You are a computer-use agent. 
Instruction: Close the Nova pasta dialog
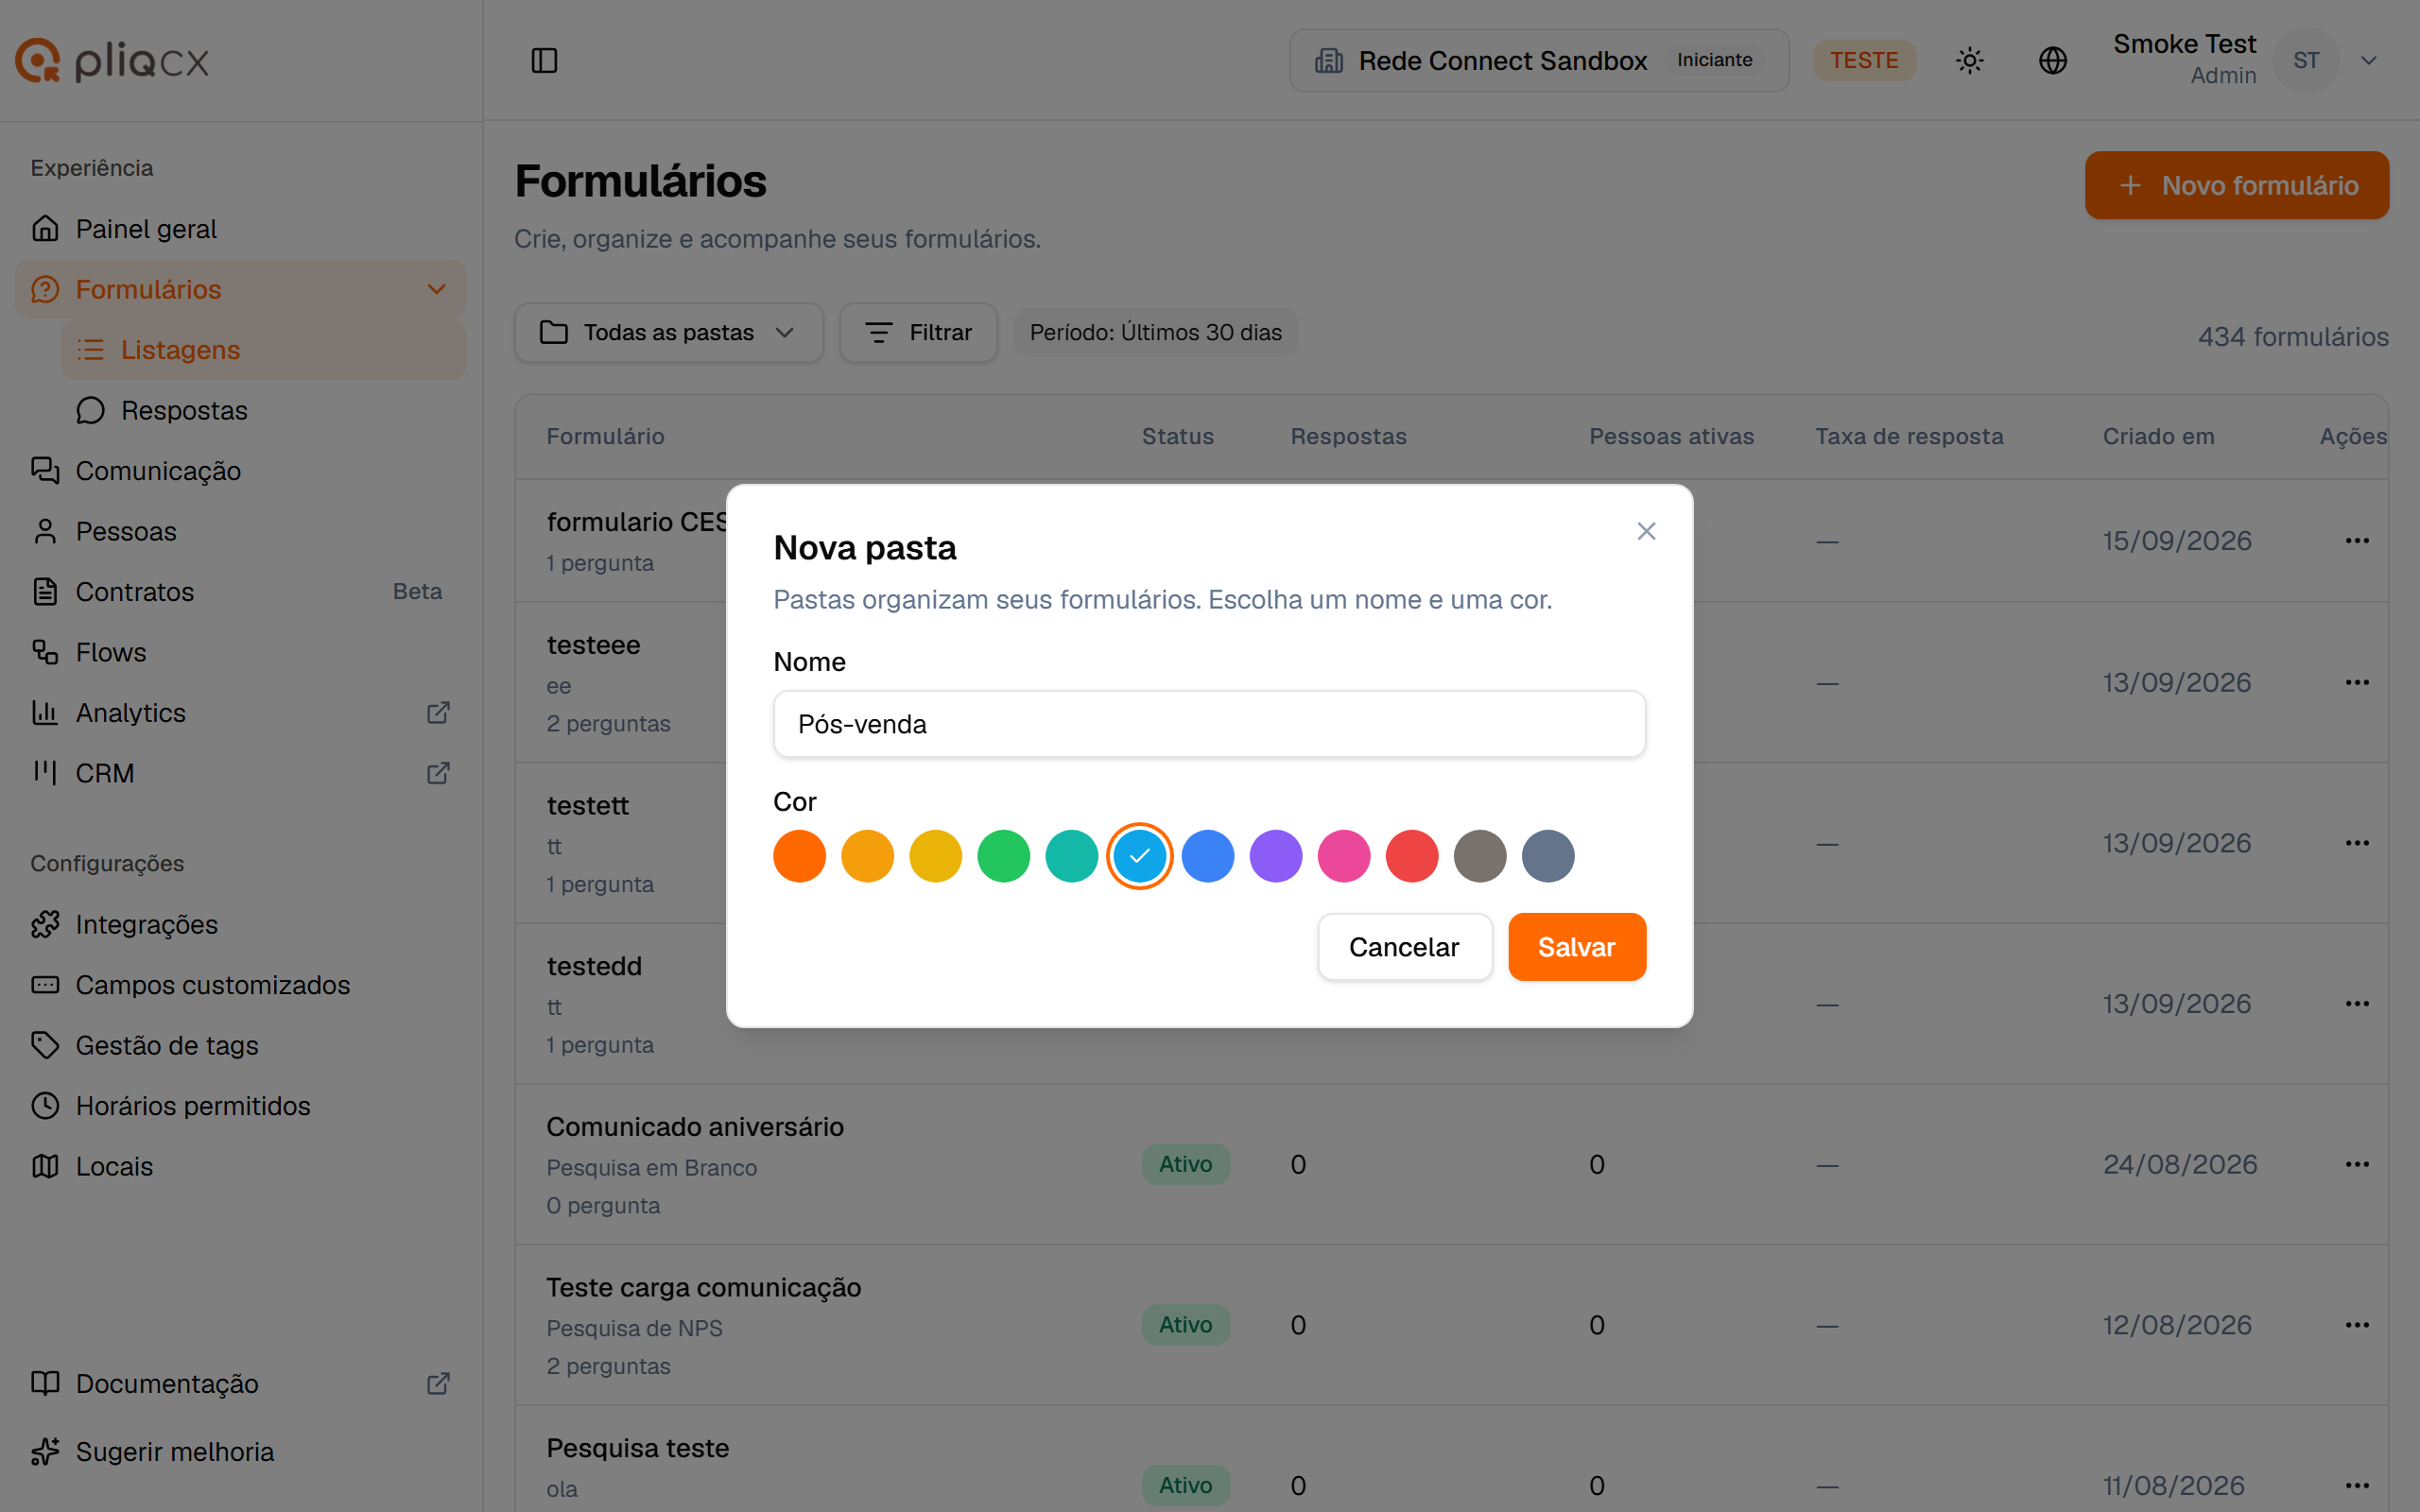coord(1646,531)
